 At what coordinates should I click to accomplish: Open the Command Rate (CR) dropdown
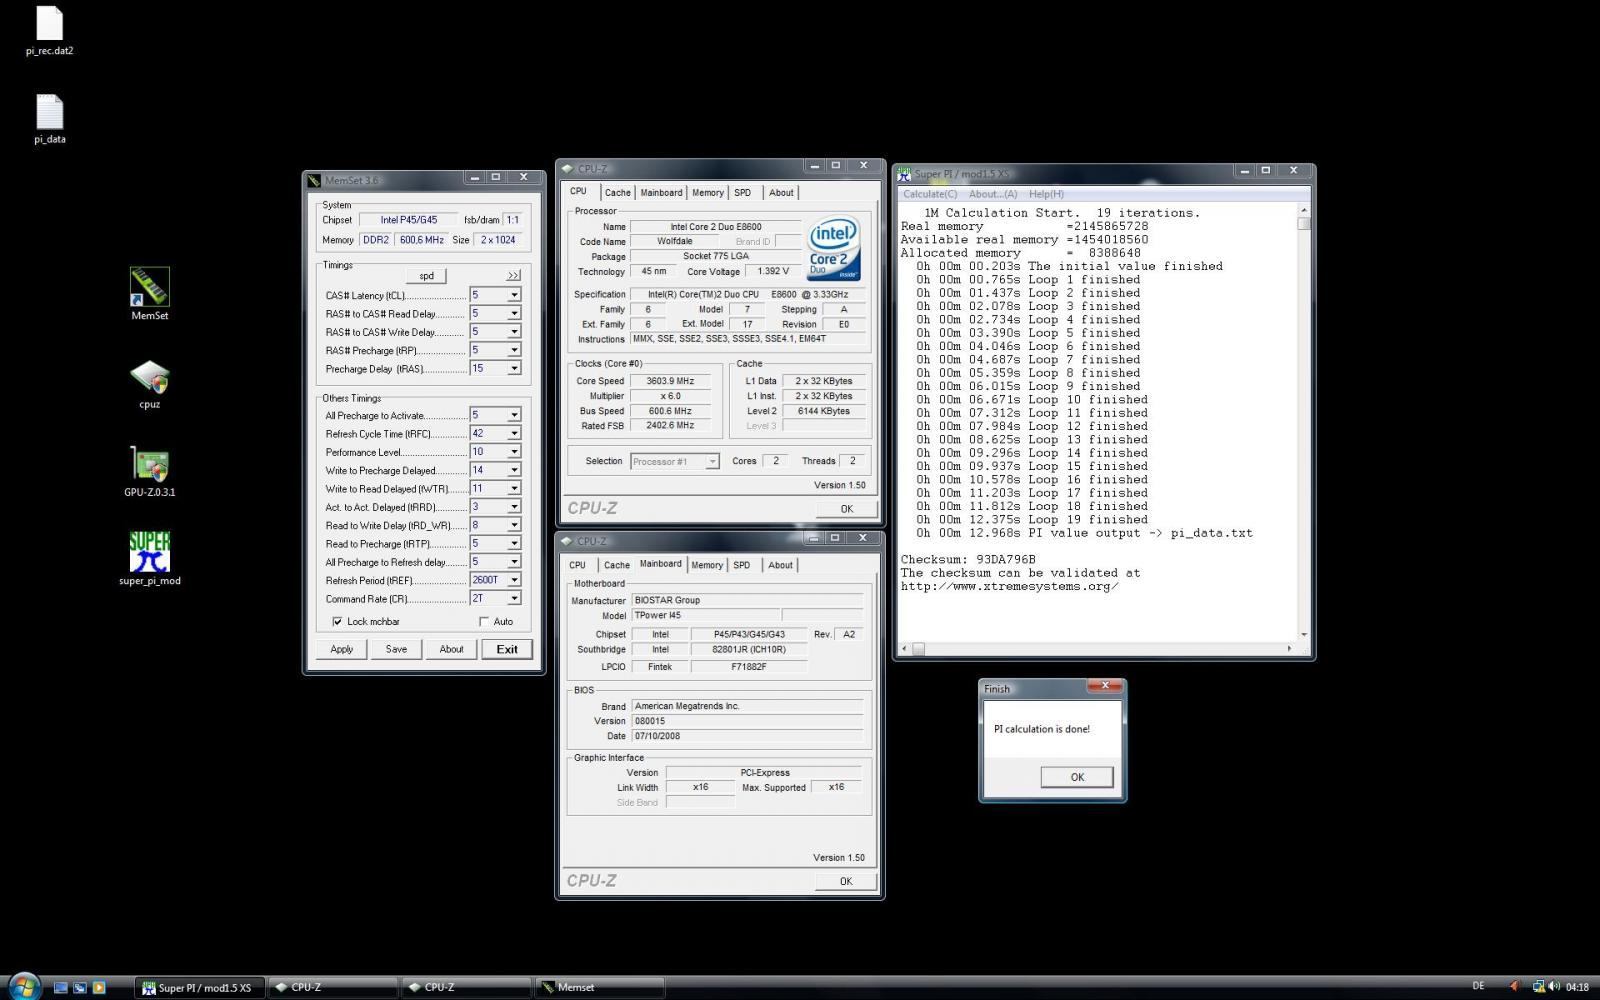(514, 598)
